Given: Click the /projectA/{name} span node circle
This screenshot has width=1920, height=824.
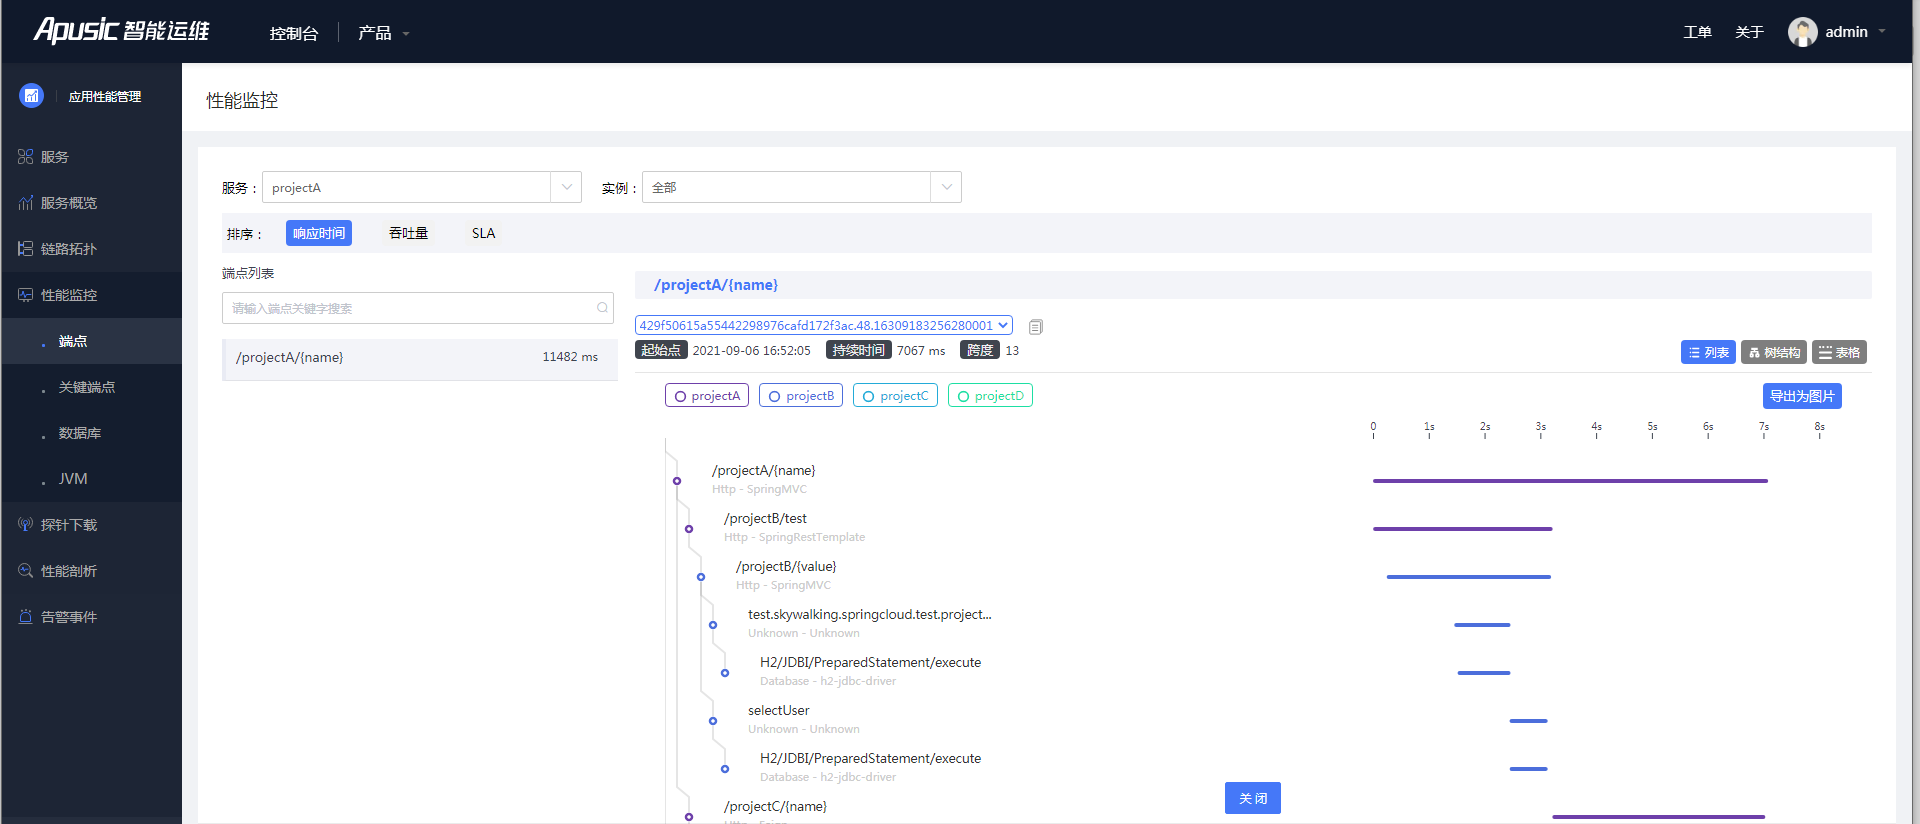Looking at the screenshot, I should click(677, 481).
